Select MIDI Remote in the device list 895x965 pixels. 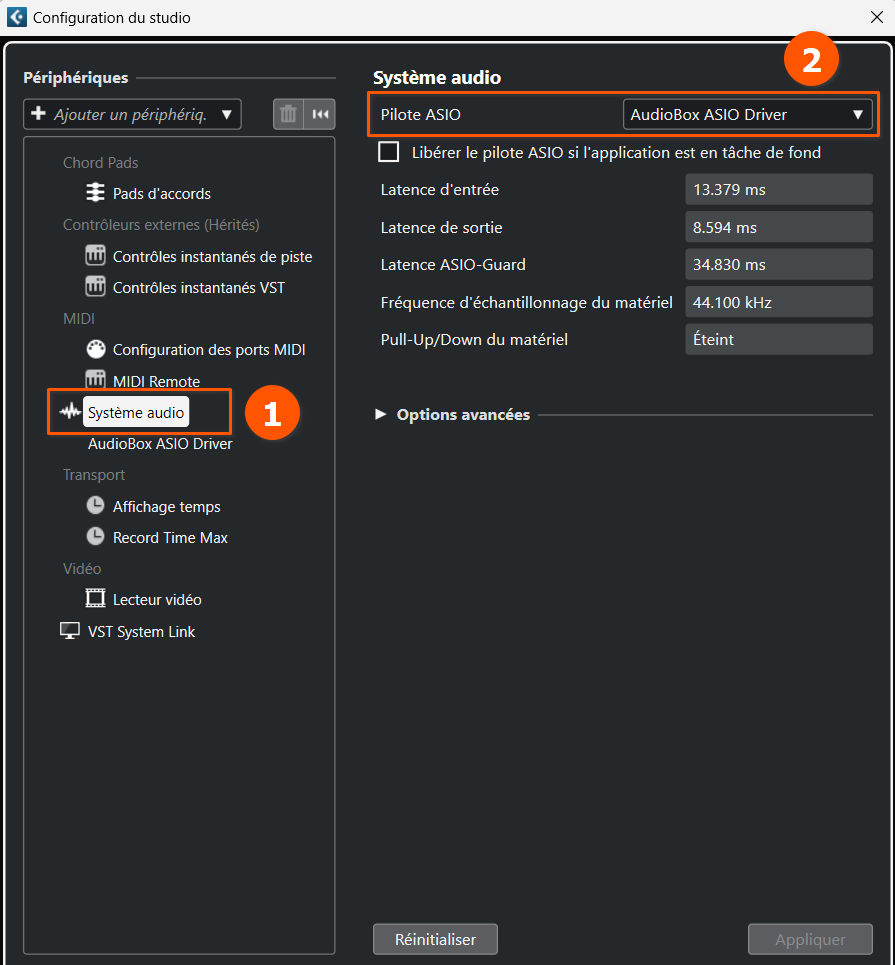156,381
